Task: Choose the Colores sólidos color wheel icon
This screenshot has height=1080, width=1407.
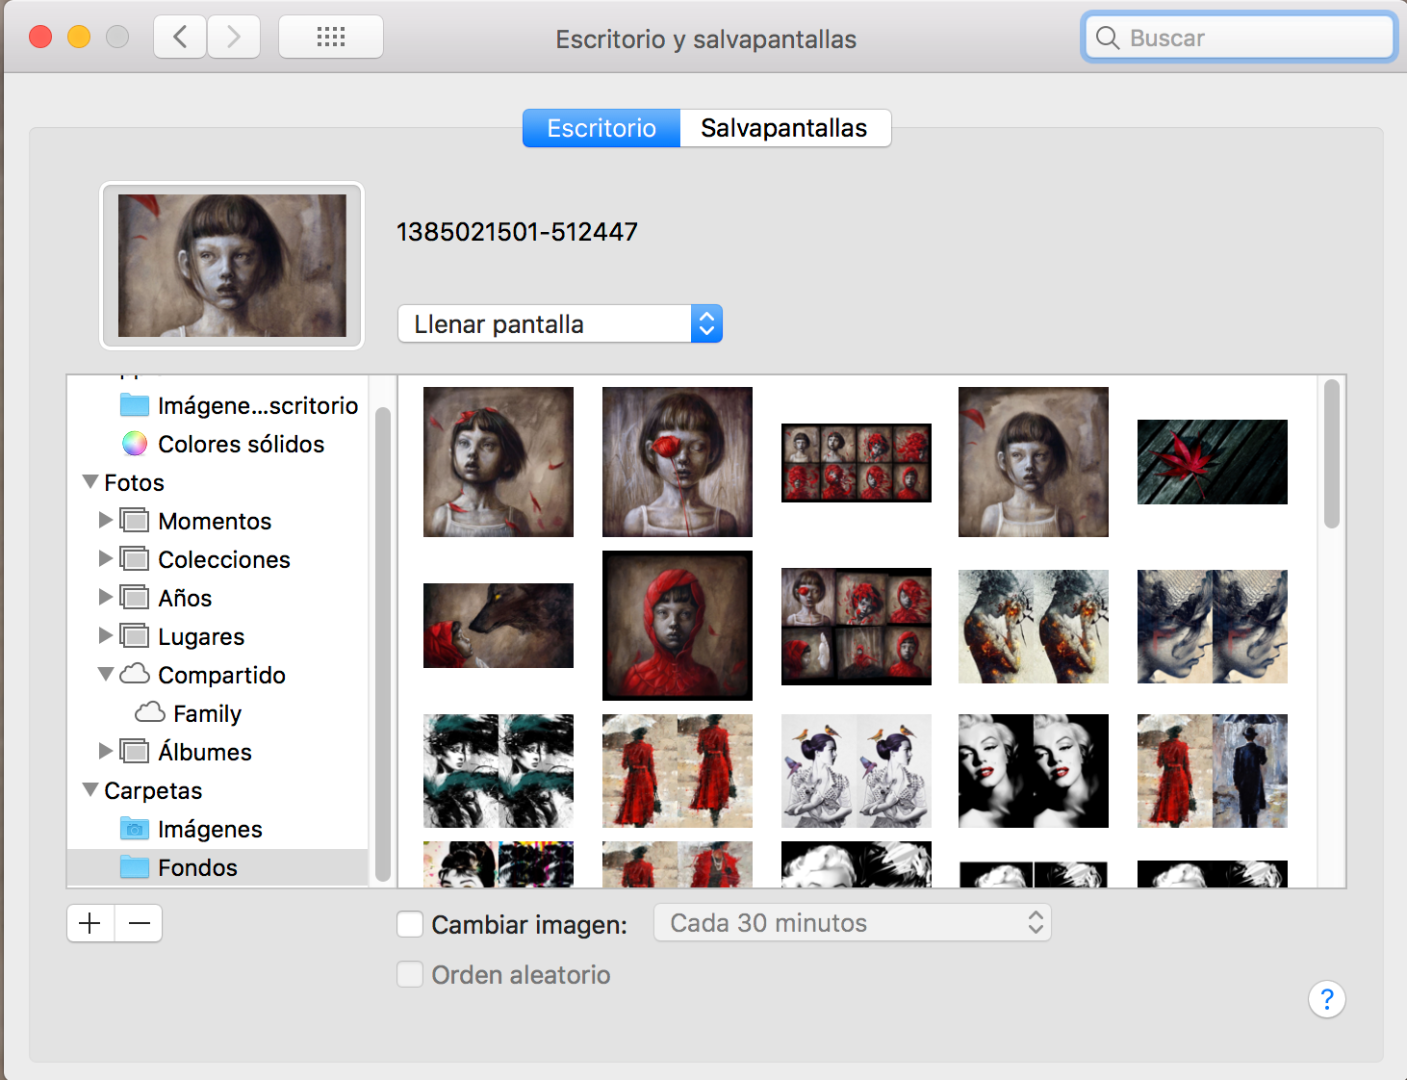Action: [134, 443]
